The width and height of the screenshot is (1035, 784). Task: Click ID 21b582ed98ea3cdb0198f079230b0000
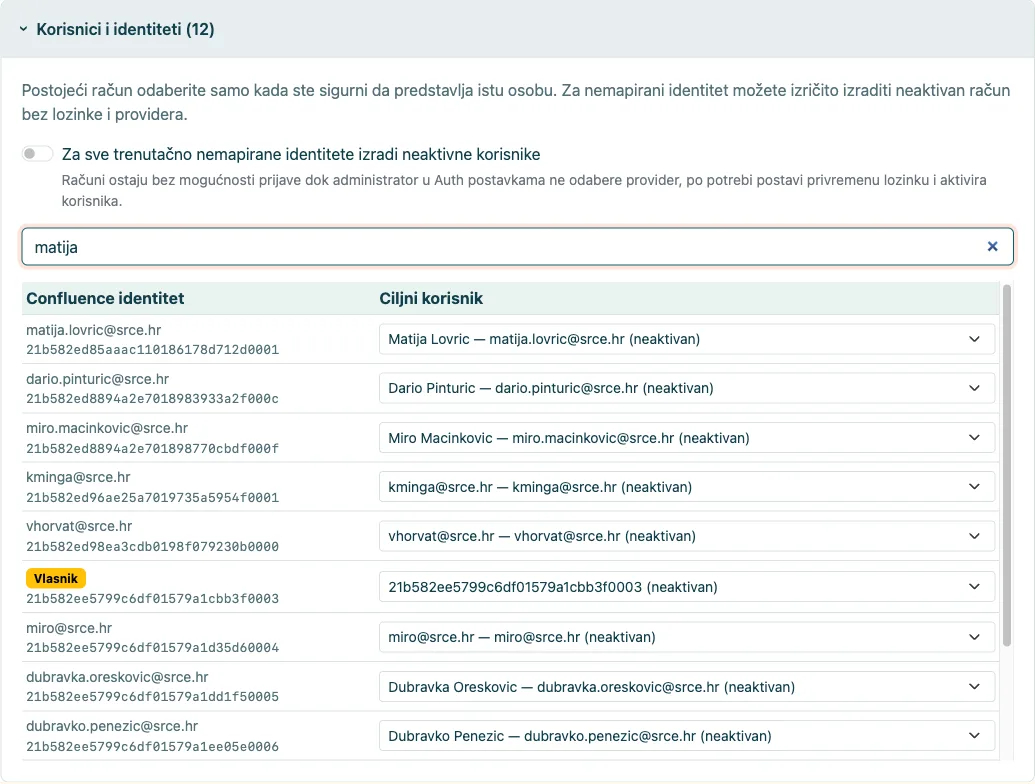pyautogui.click(x=152, y=546)
